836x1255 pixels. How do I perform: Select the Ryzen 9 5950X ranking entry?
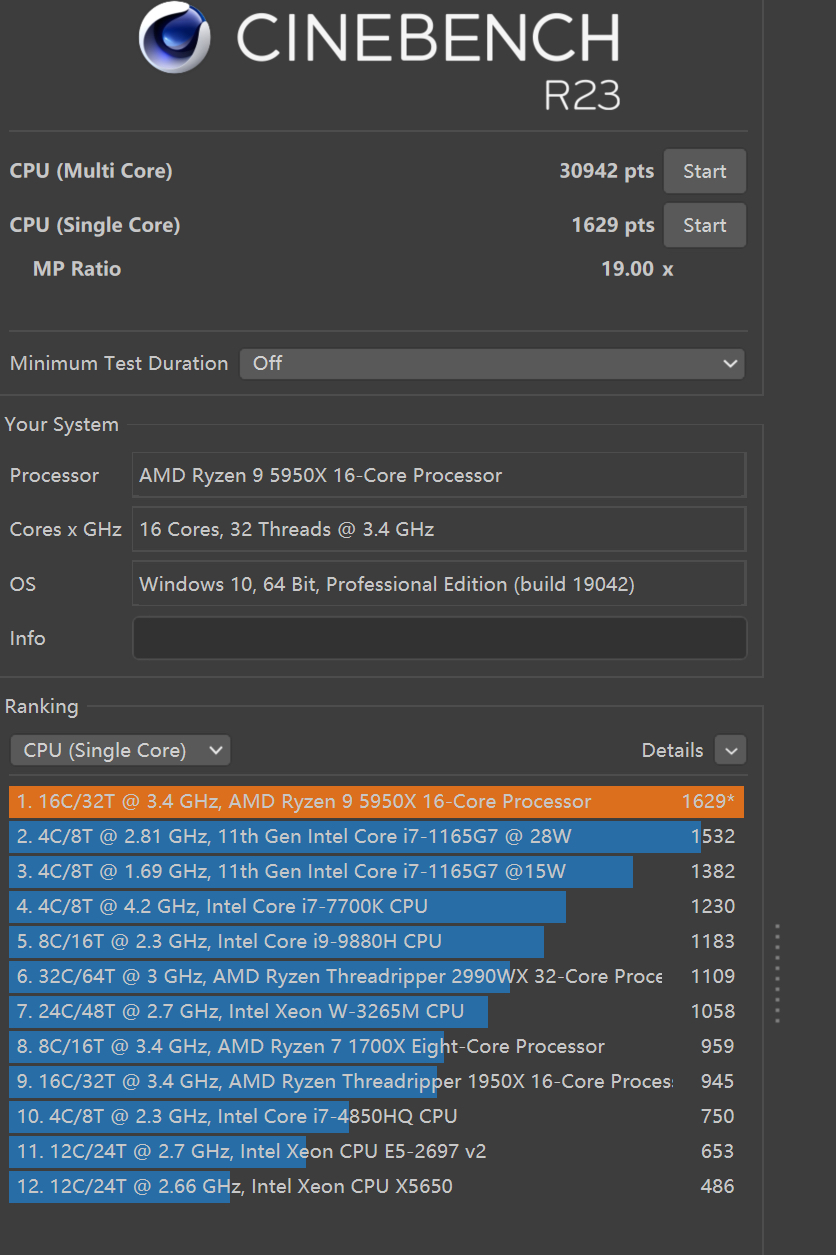tap(376, 801)
